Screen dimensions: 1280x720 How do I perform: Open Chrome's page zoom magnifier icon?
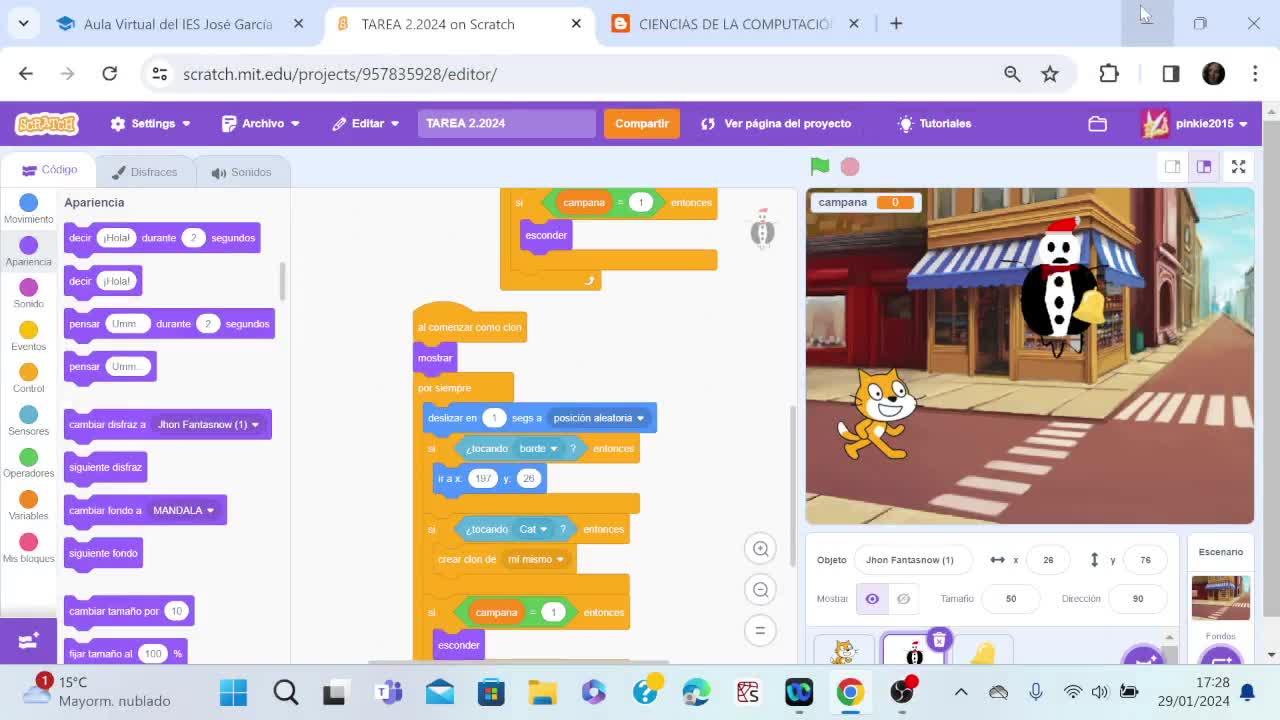point(1012,74)
